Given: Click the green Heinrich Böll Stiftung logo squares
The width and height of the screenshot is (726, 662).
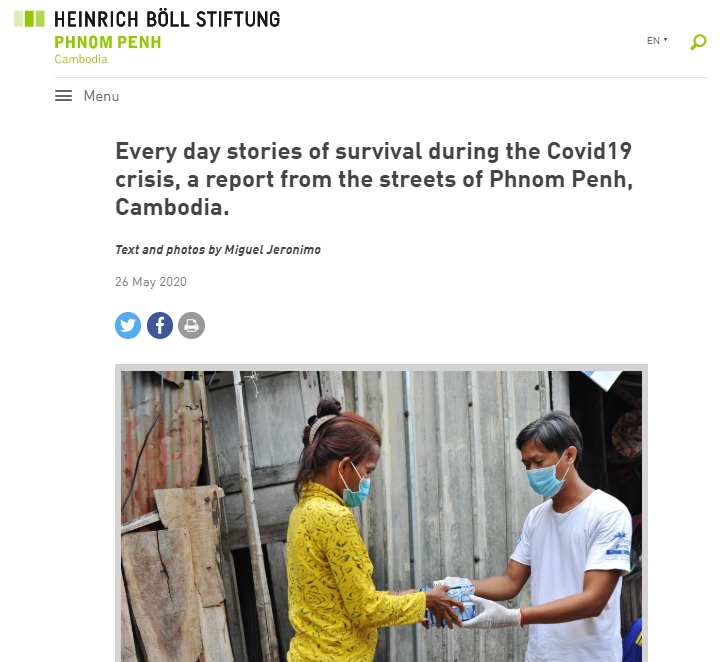Looking at the screenshot, I should [x=29, y=19].
